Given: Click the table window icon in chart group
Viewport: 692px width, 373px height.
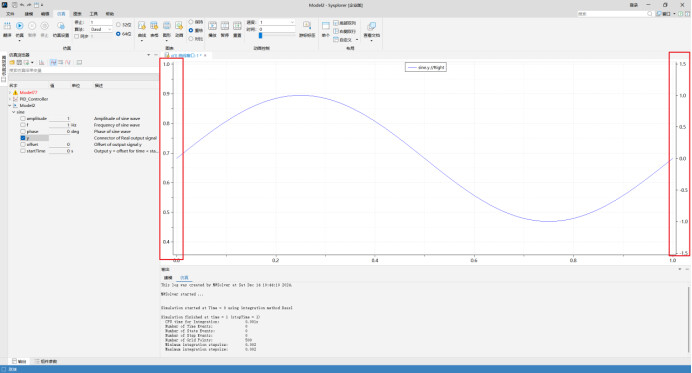Looking at the screenshot, I should tap(154, 26).
